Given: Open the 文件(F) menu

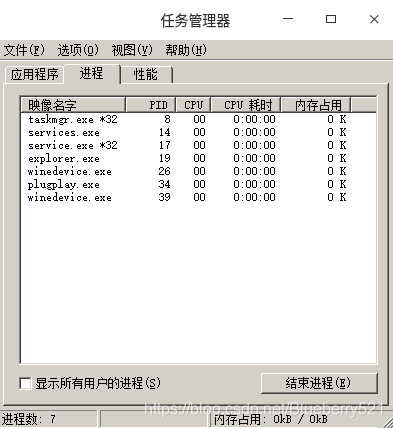Looking at the screenshot, I should pos(24,50).
